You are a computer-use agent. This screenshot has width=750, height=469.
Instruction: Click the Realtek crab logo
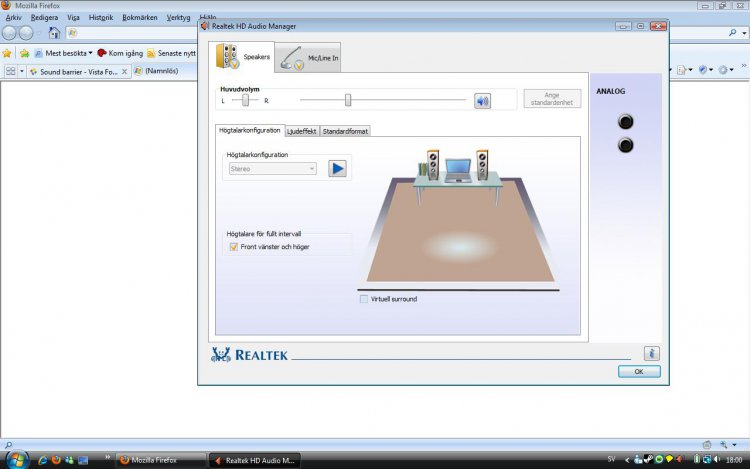click(221, 354)
